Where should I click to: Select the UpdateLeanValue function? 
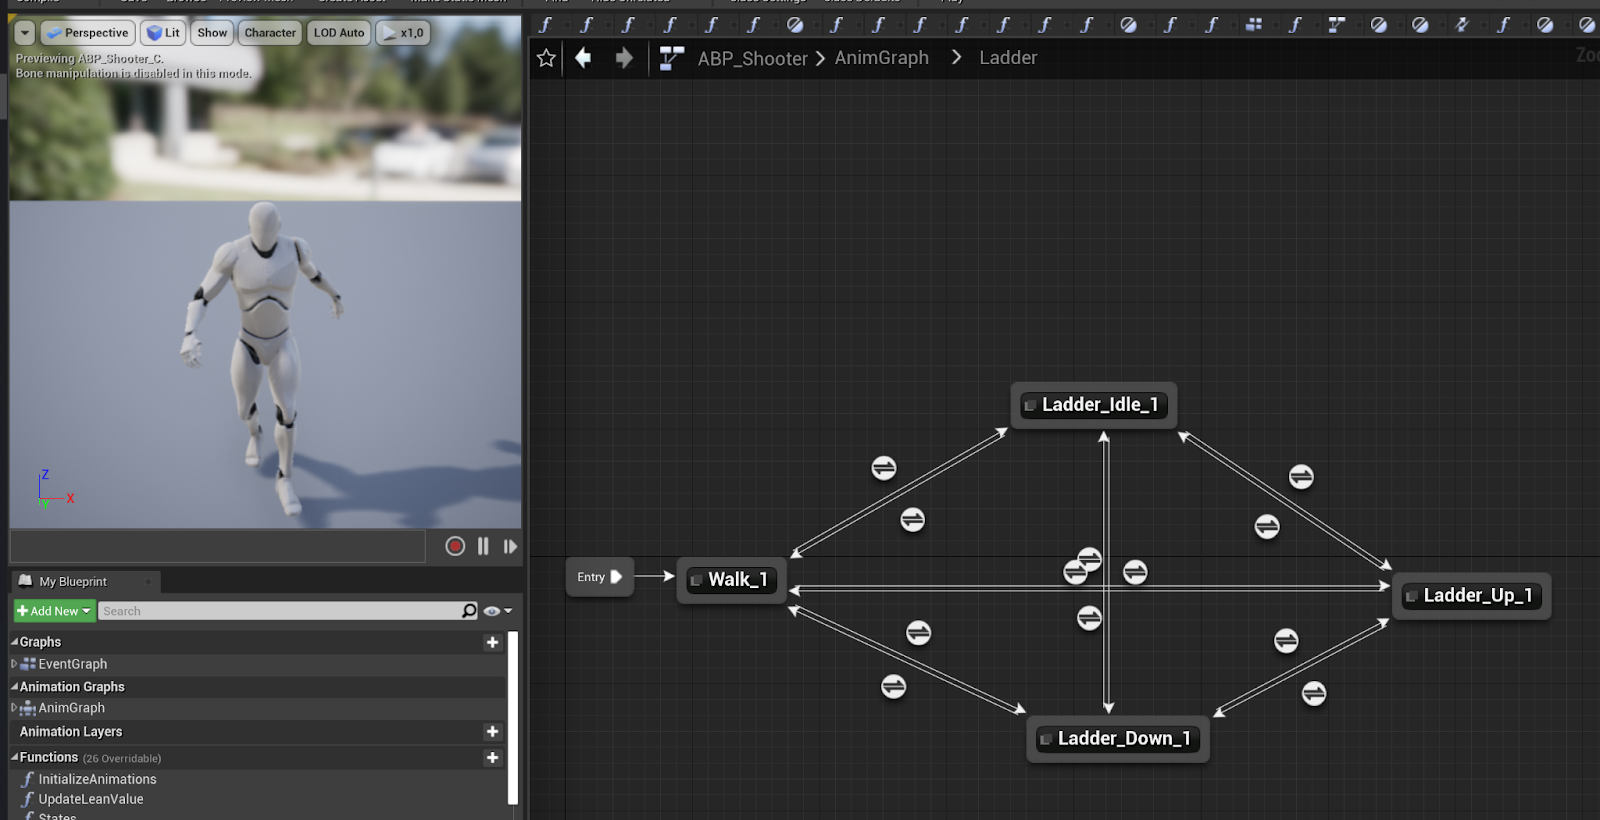click(x=91, y=799)
